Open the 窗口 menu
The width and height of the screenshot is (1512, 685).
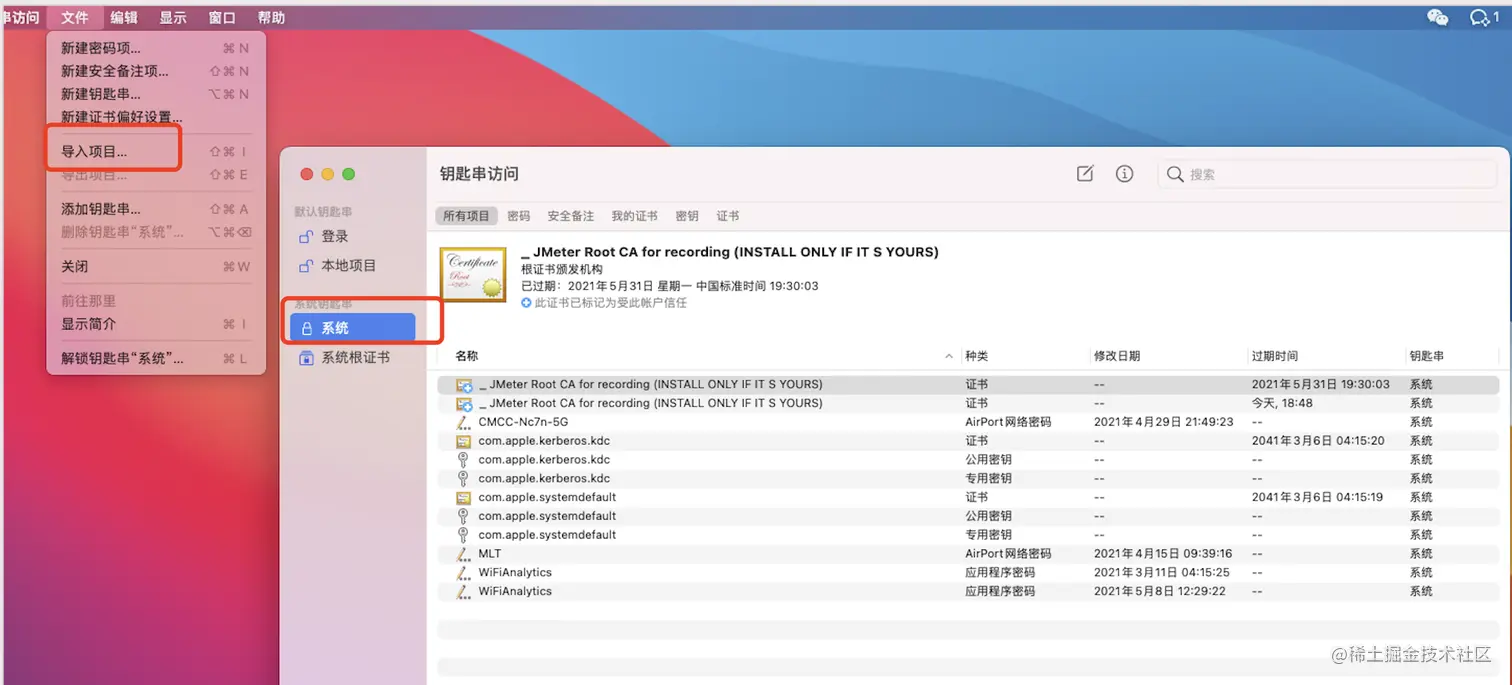222,17
